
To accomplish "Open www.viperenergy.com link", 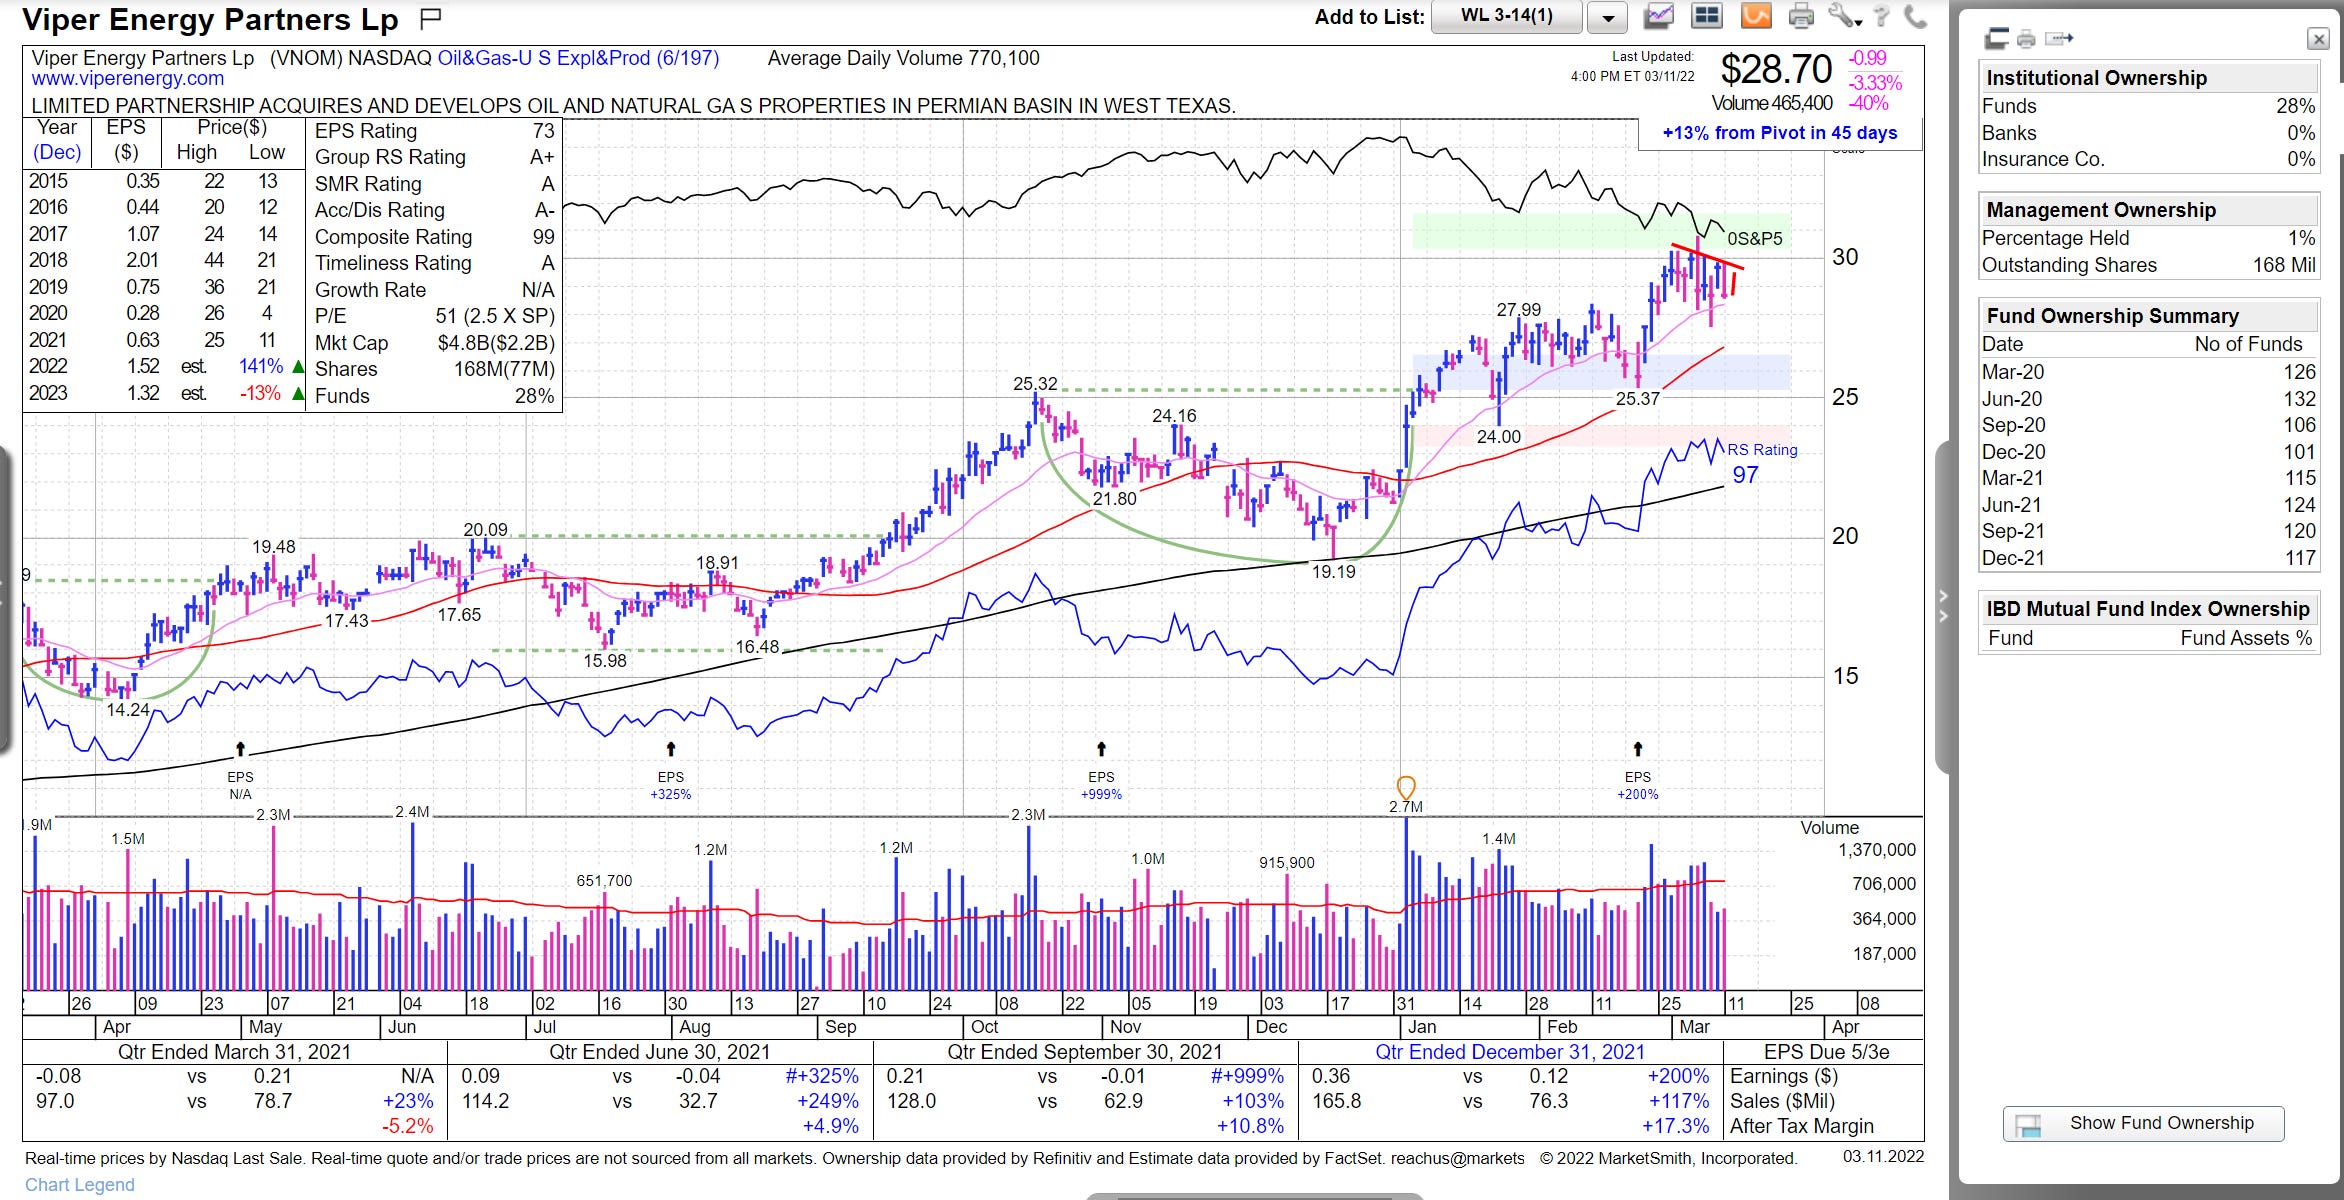I will coord(127,78).
